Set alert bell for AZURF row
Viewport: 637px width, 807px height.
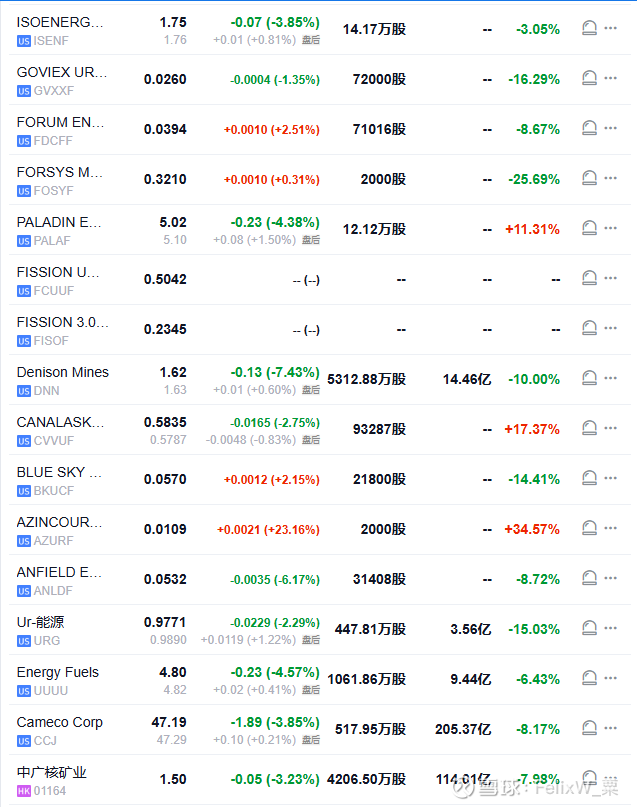pyautogui.click(x=589, y=528)
